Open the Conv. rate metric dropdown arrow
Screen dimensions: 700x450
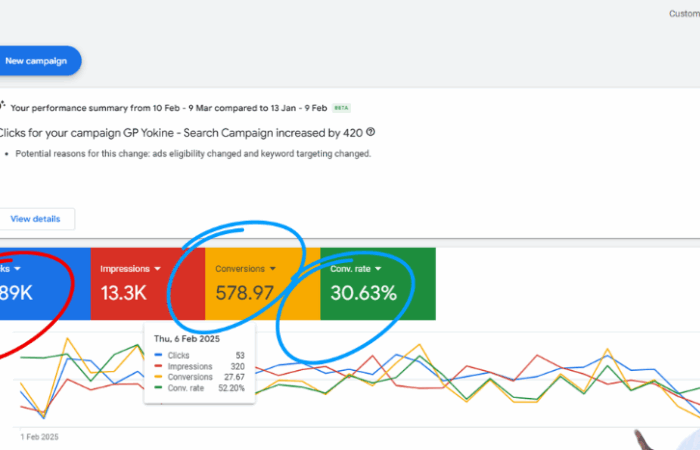379,269
